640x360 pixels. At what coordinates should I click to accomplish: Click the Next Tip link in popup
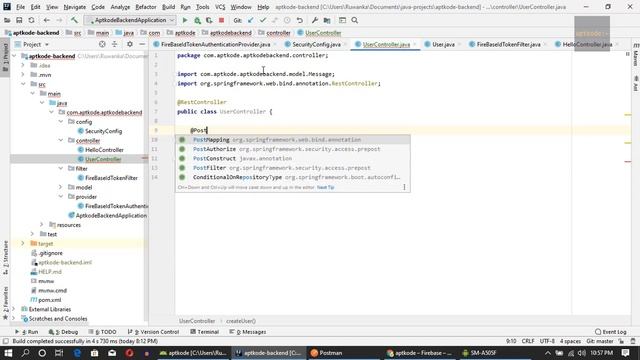coord(325,187)
